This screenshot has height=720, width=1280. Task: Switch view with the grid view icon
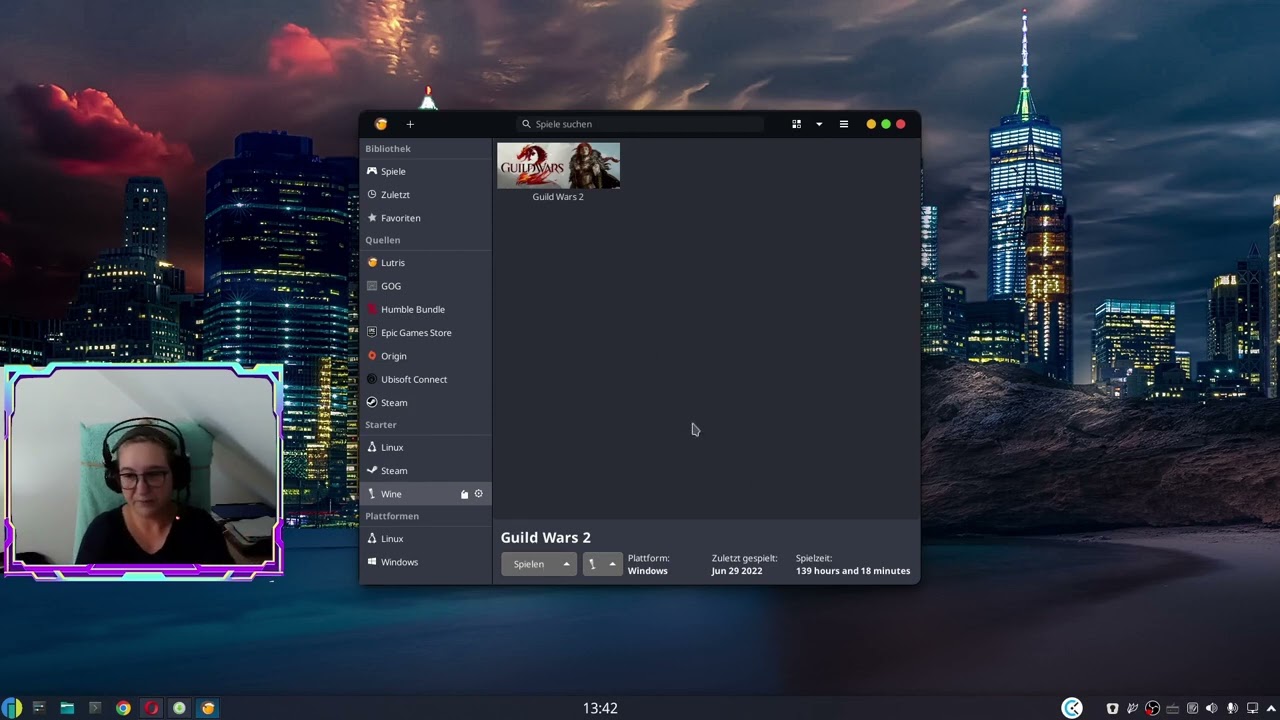pyautogui.click(x=797, y=124)
